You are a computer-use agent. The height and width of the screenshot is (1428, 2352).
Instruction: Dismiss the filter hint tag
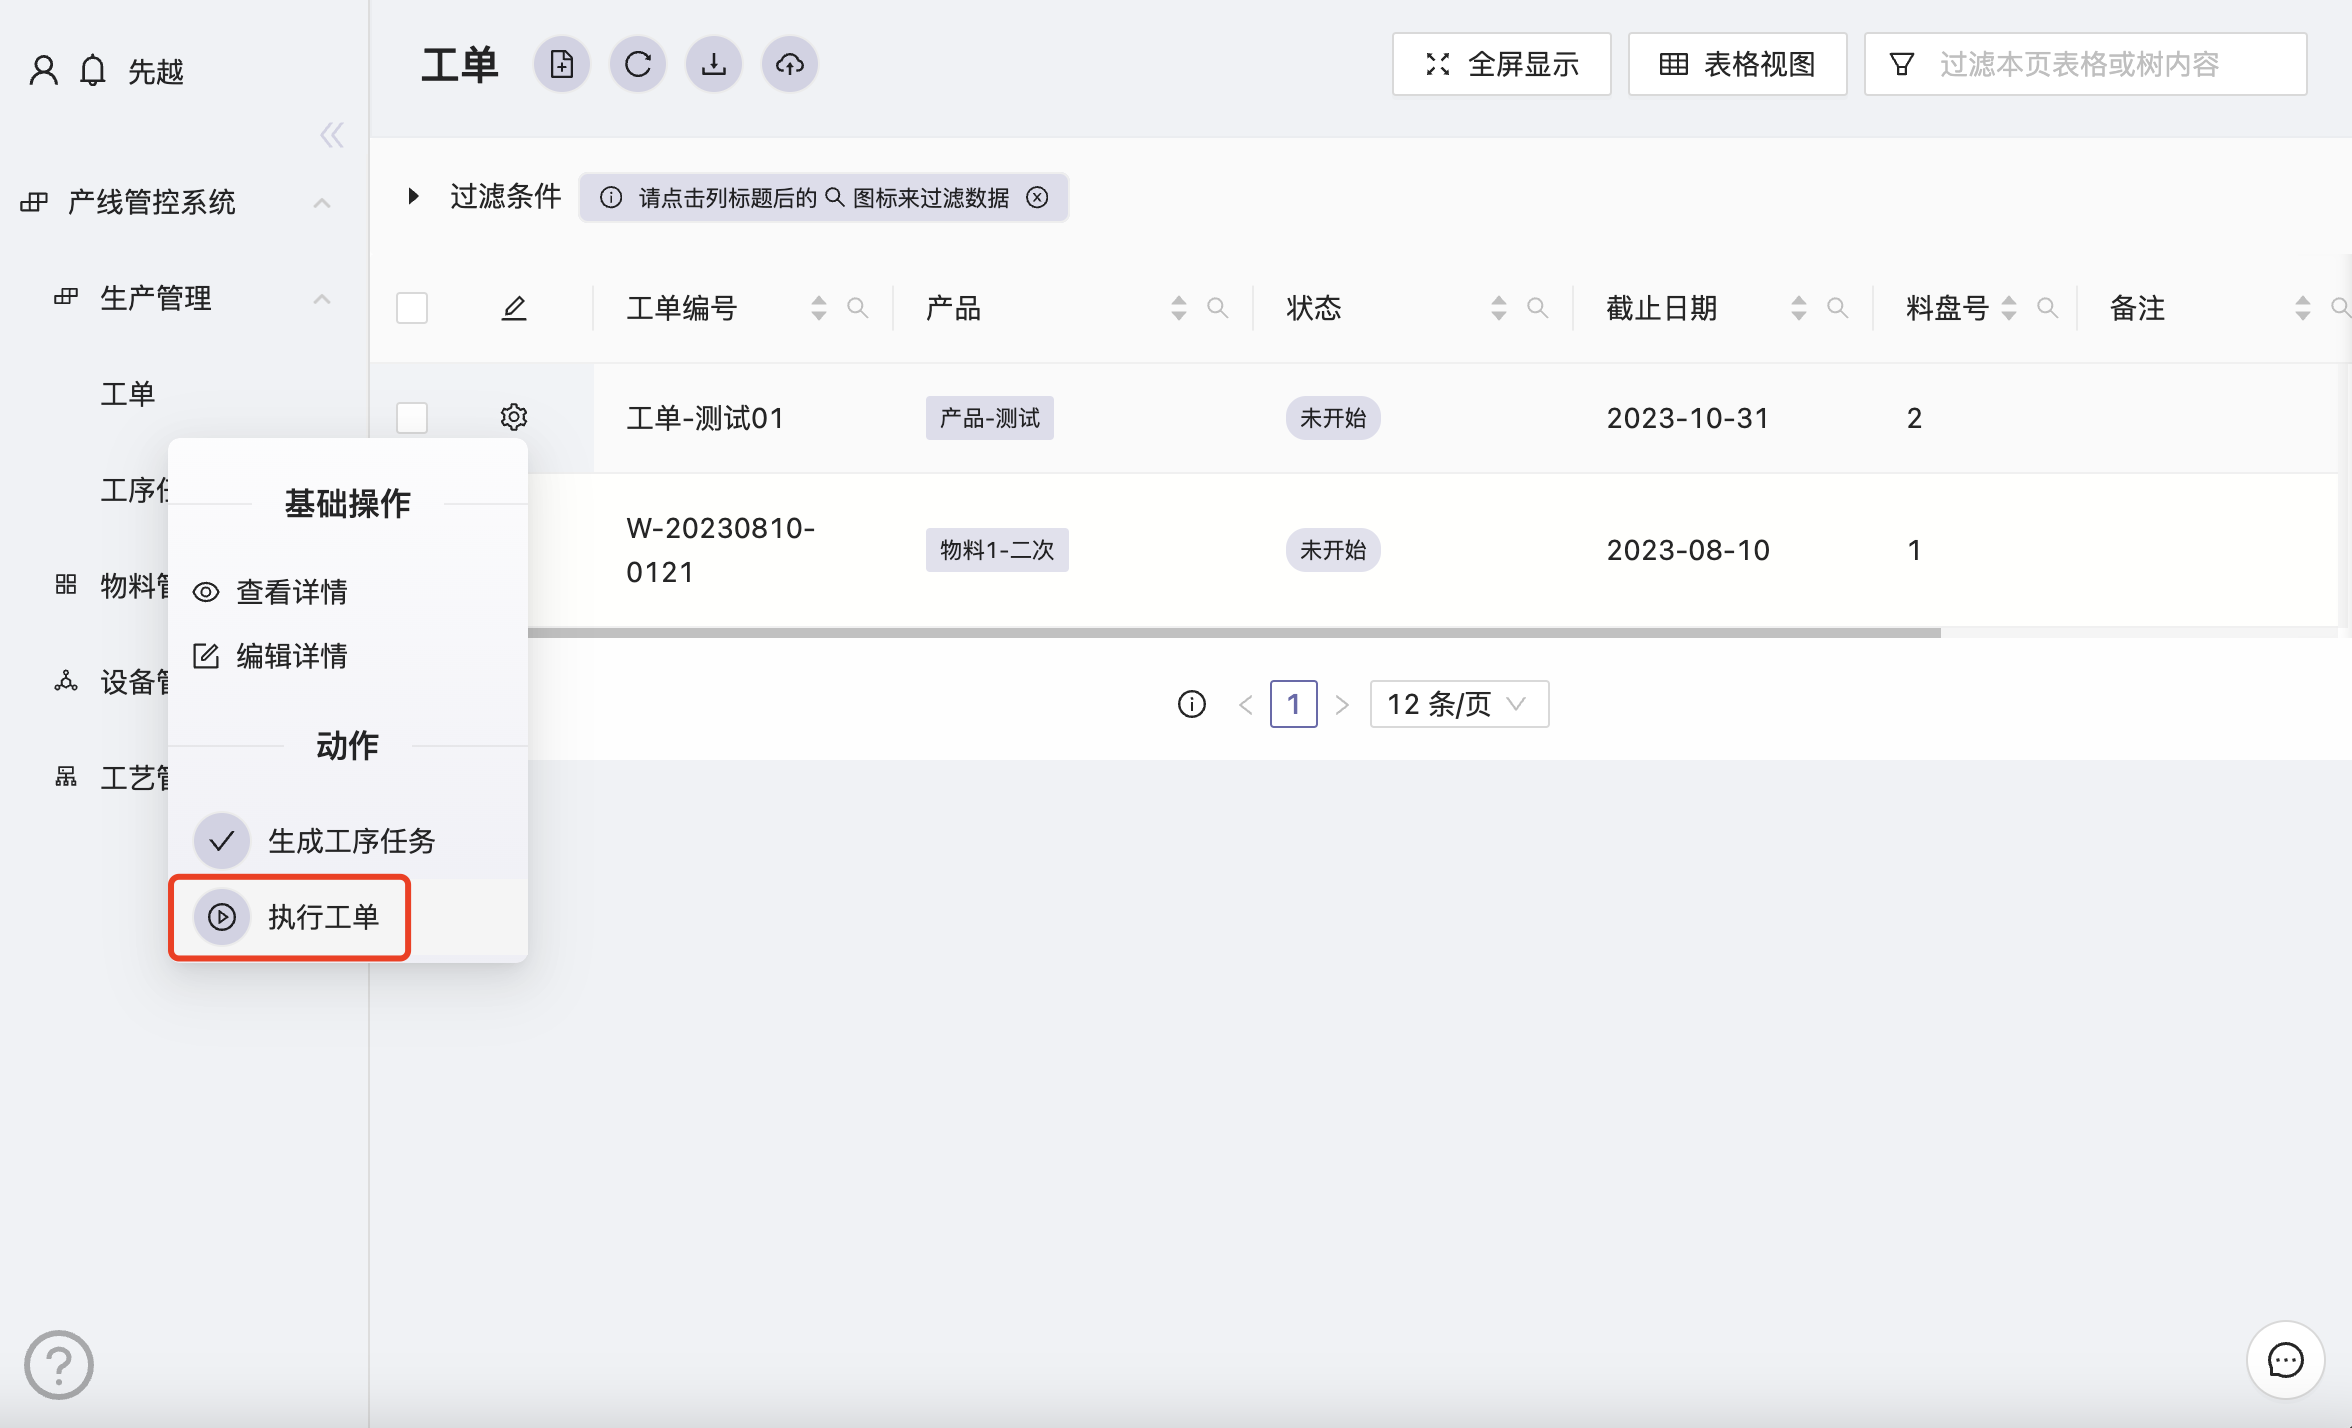click(x=1038, y=197)
